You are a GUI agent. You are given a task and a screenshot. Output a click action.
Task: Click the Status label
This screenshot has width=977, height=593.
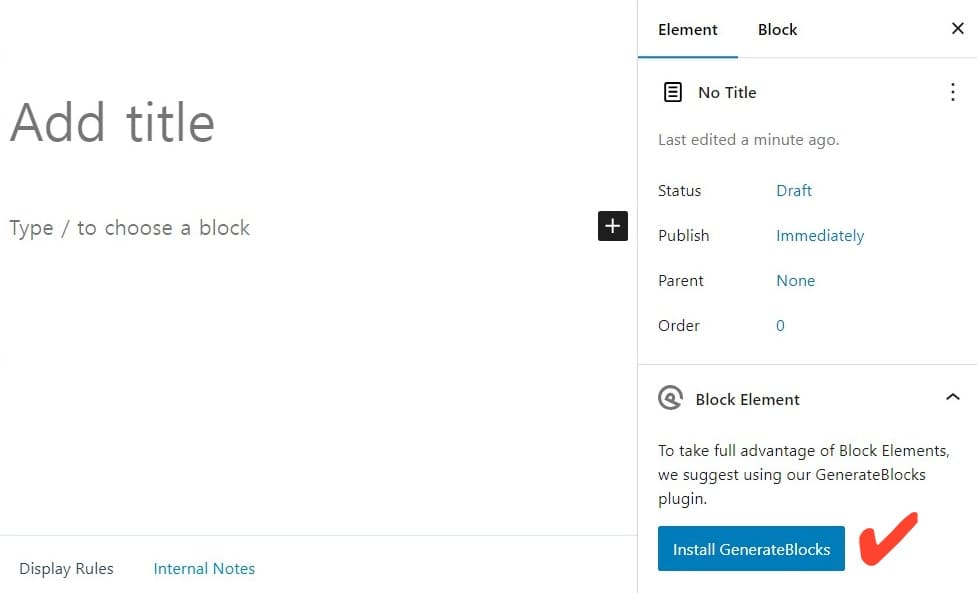pos(679,191)
